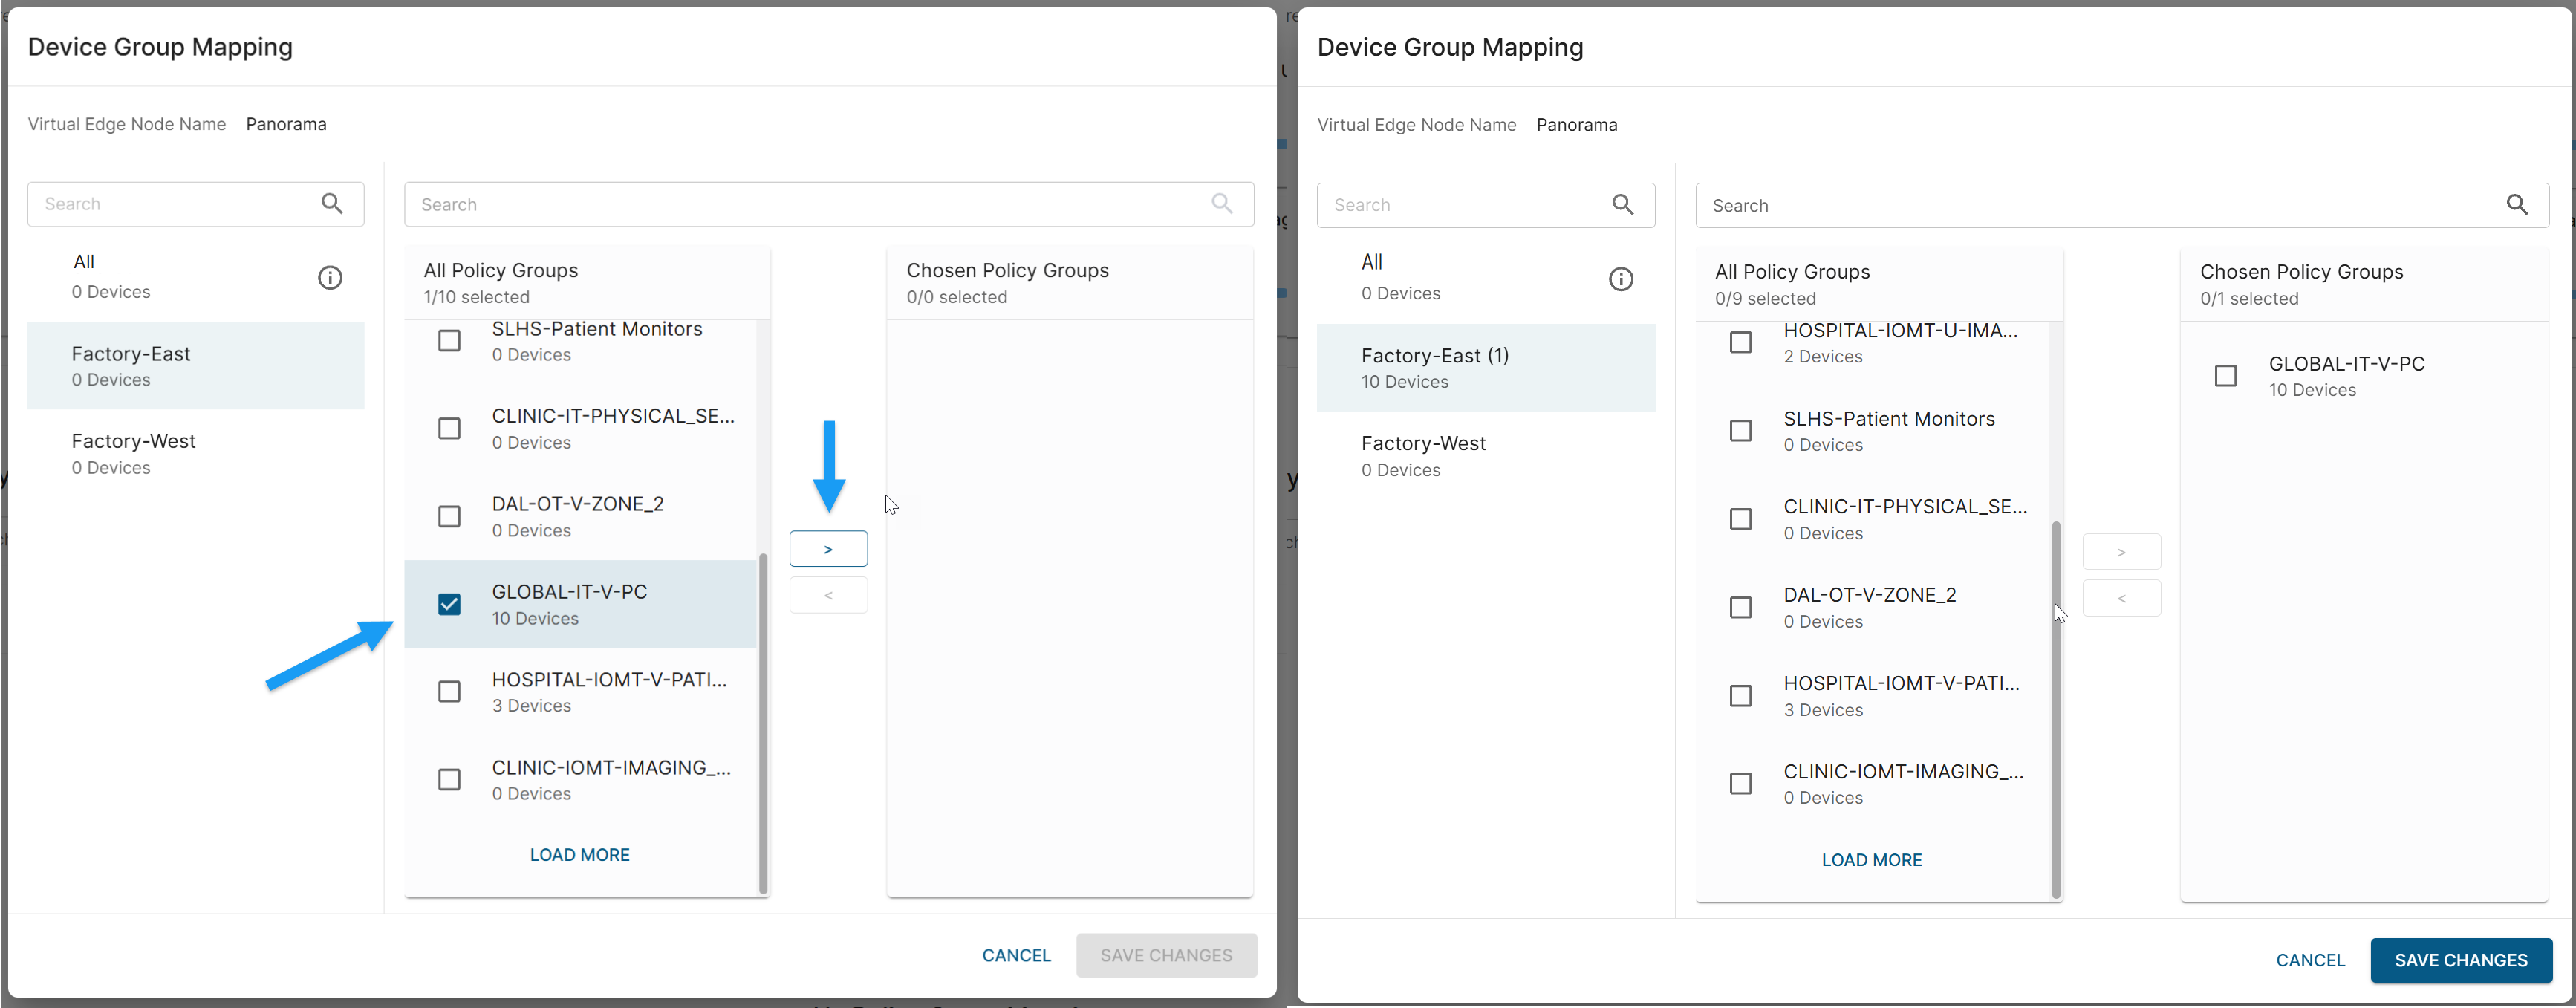Check HOSPITAL-IOMT-U-IMA... checkbox in right dialog
The width and height of the screenshot is (2576, 1008).
tap(1741, 342)
